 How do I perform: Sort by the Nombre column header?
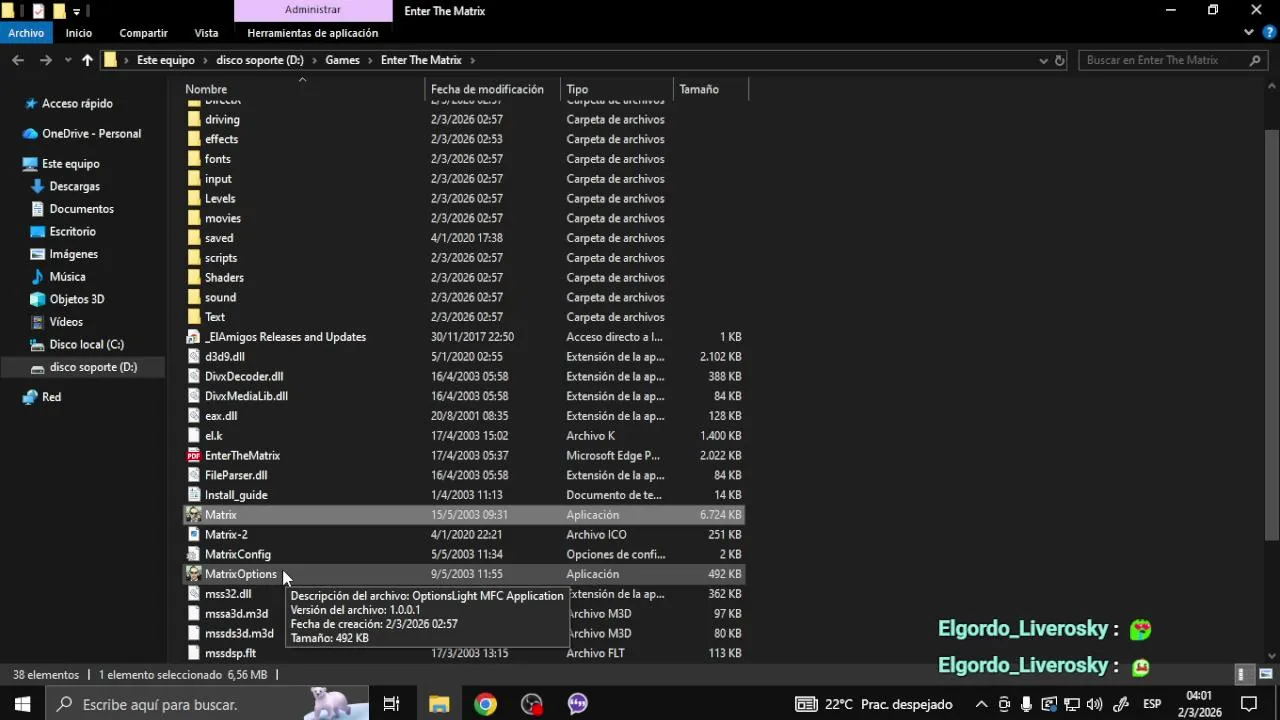point(302,89)
